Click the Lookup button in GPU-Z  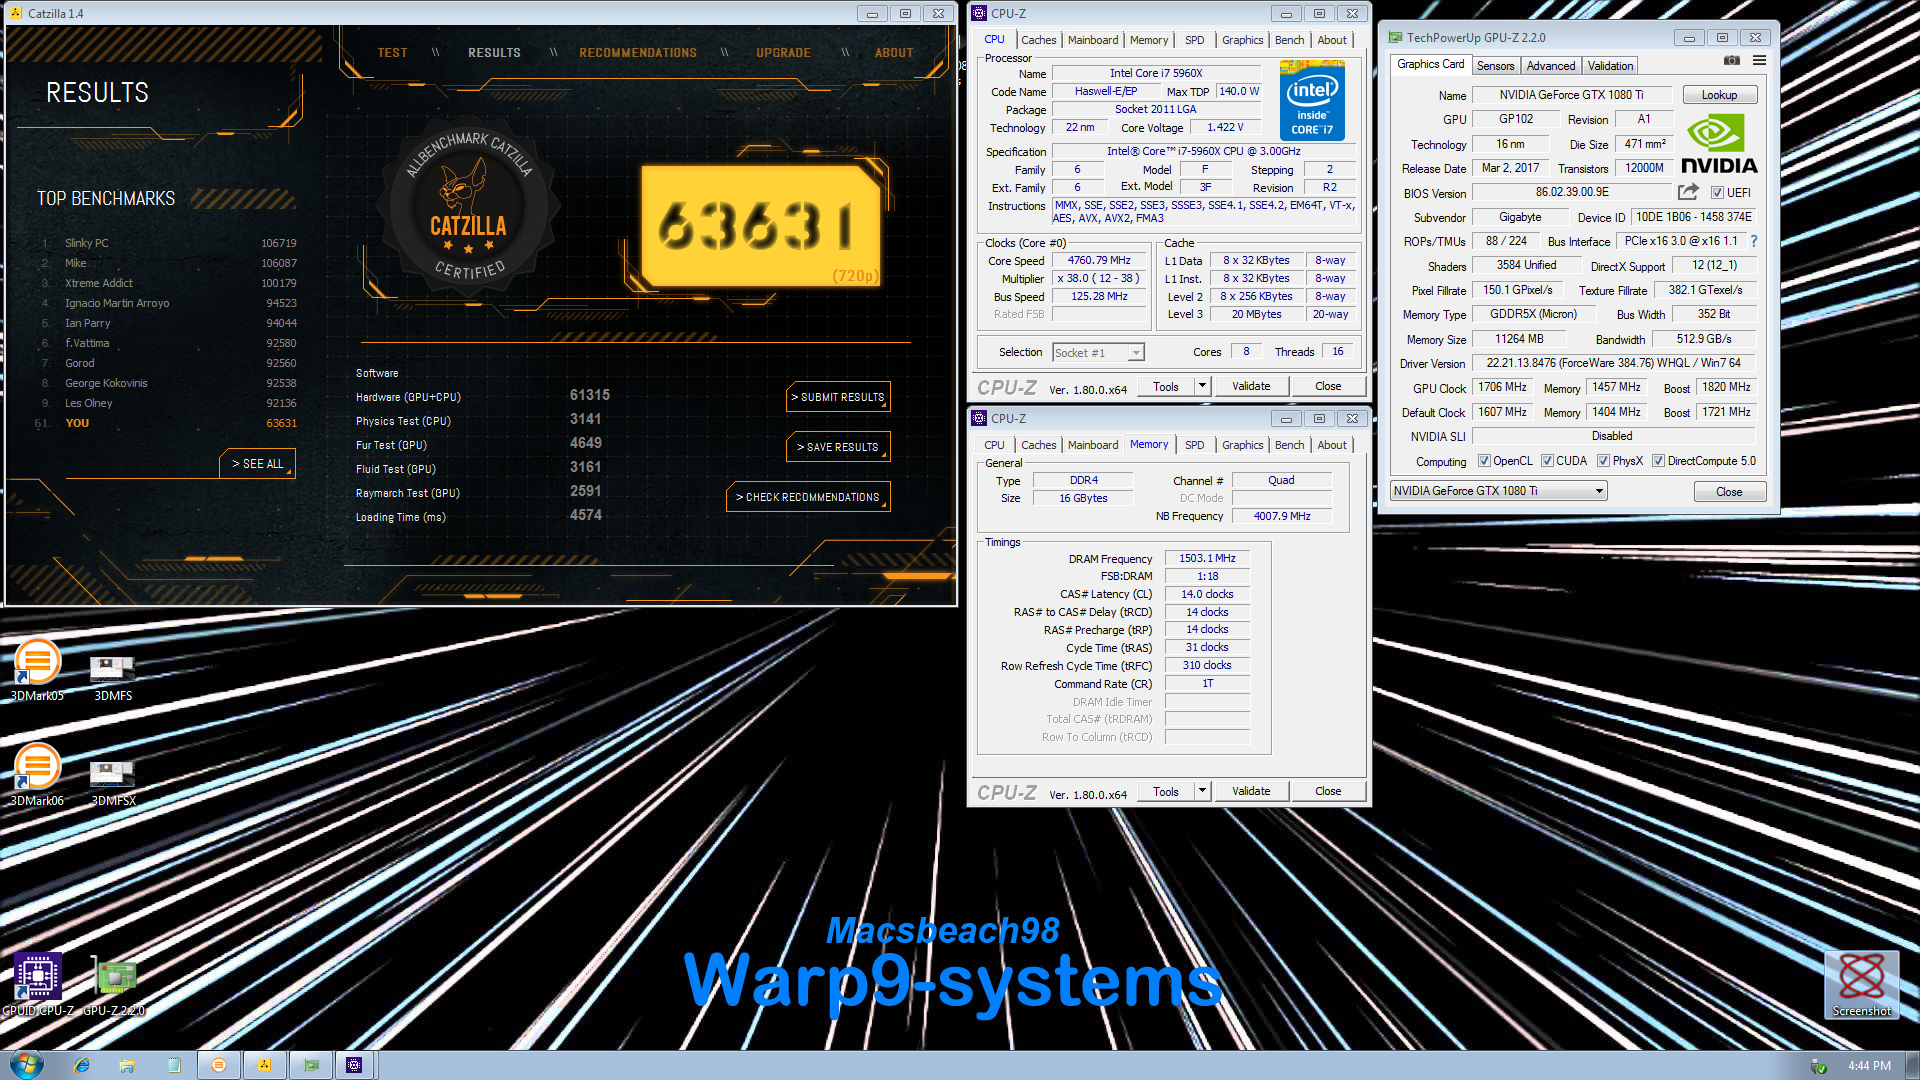coord(1719,95)
